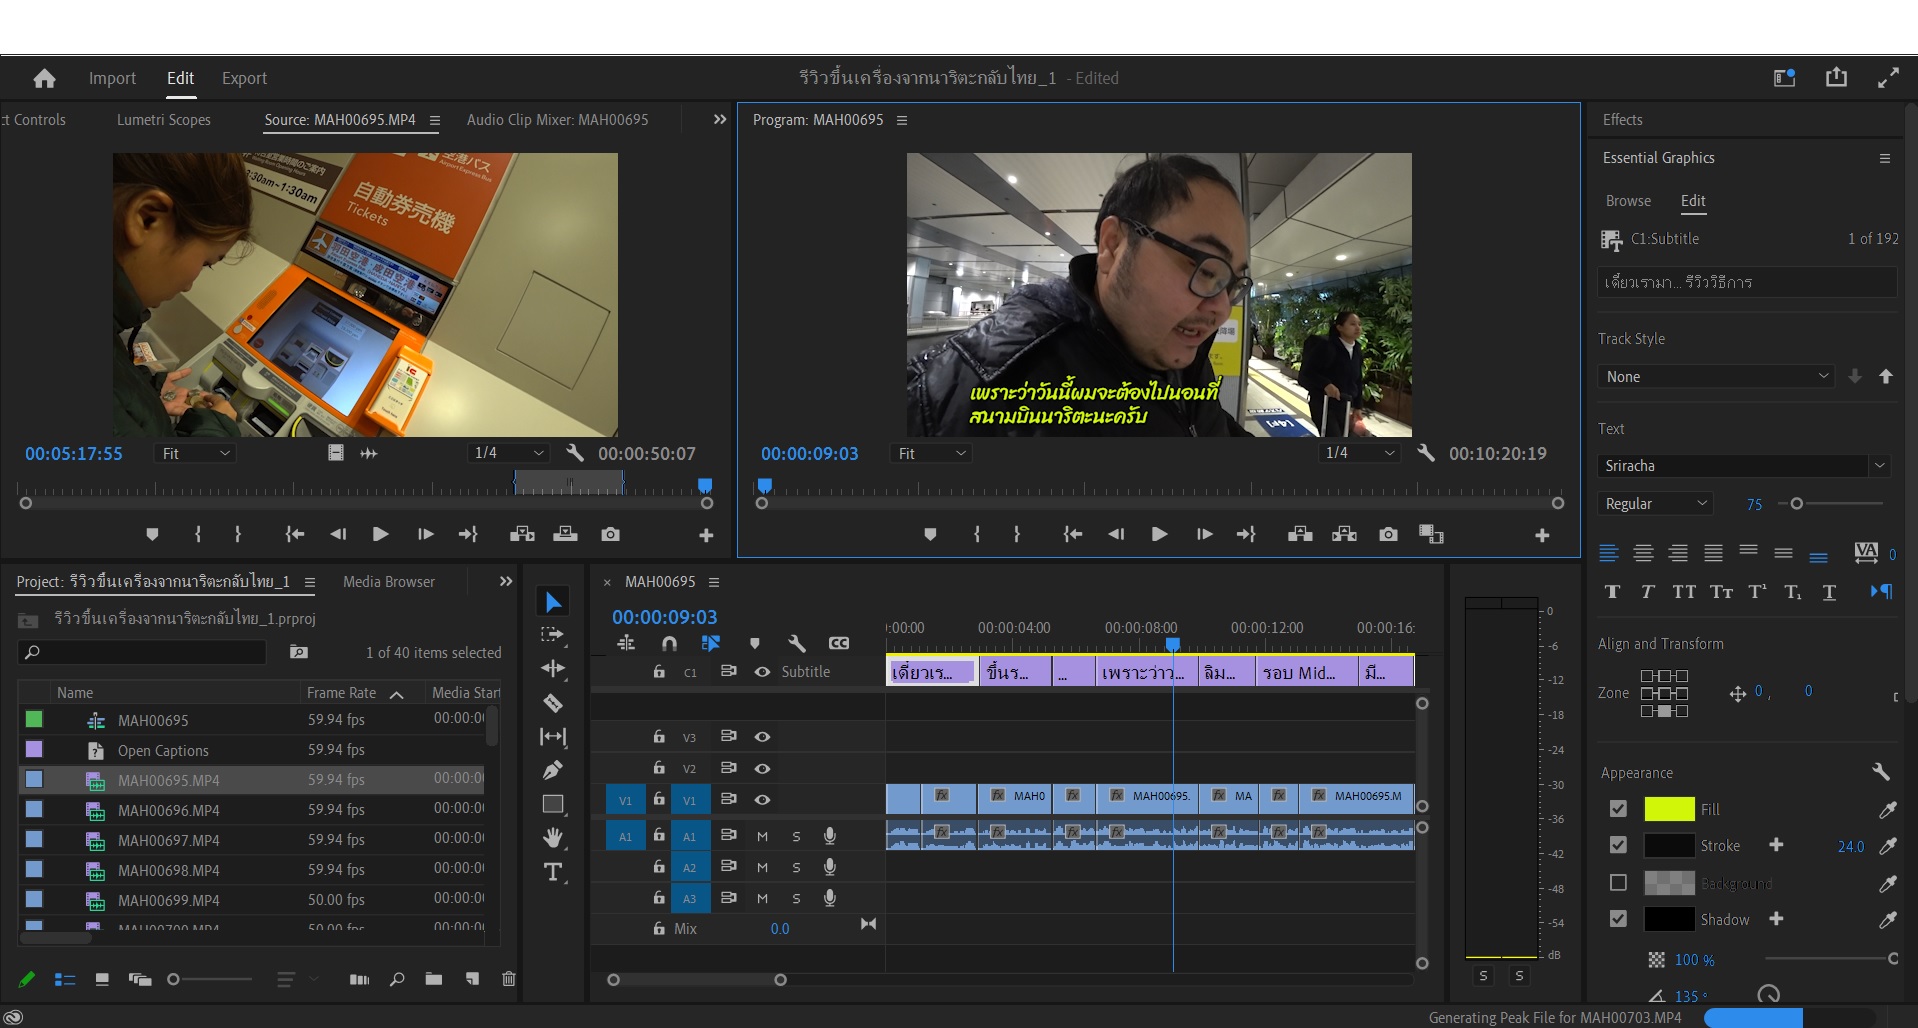Open Program playback resolution 1/4 dropdown

coord(1359,453)
